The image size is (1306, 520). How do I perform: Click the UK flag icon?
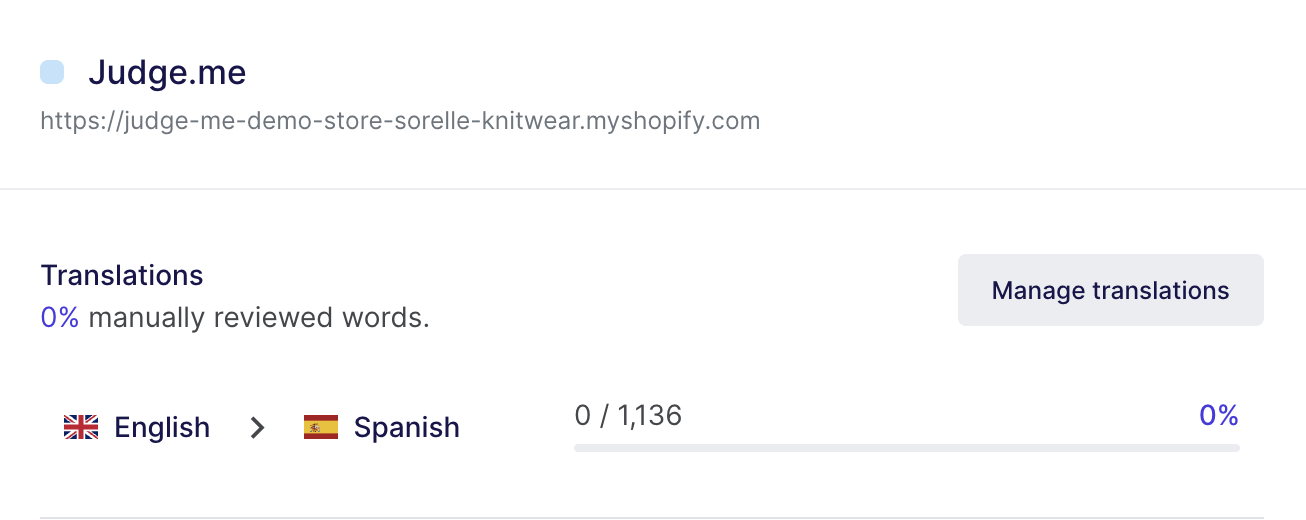pyautogui.click(x=81, y=428)
